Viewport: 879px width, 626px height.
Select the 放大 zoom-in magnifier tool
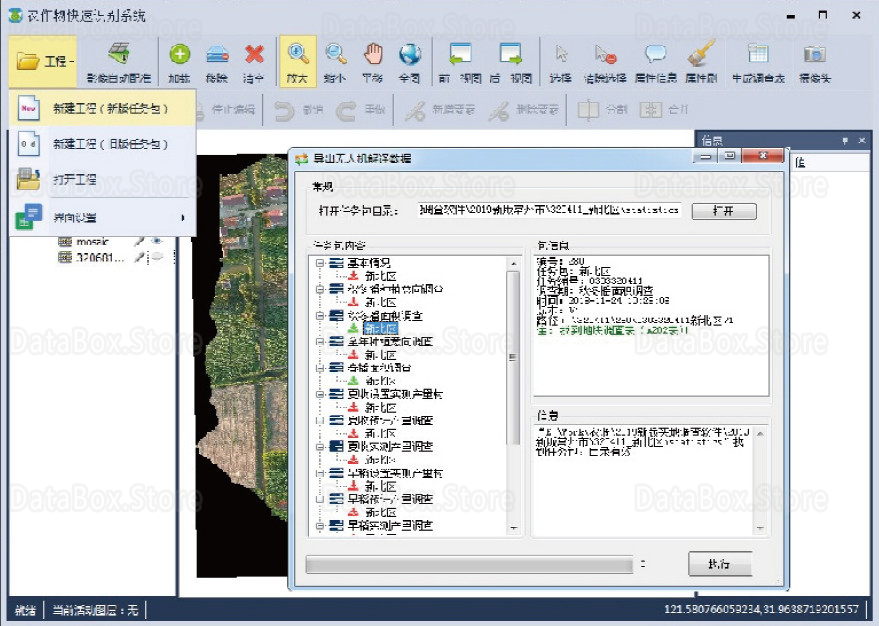click(298, 62)
